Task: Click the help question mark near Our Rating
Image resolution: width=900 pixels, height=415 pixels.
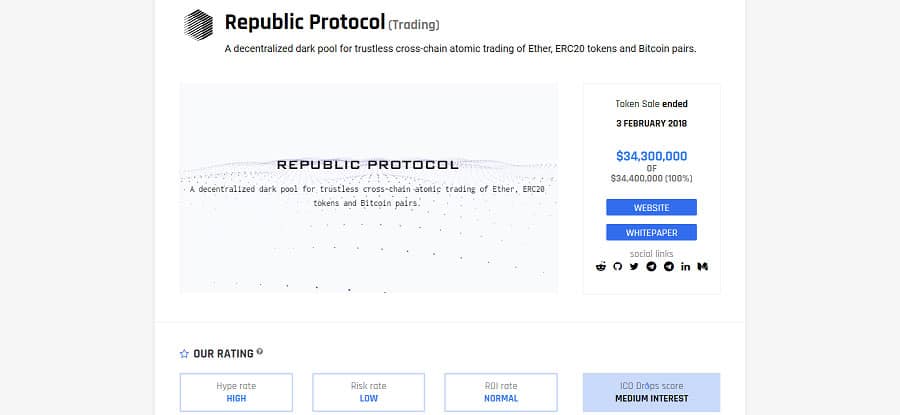Action: click(x=260, y=352)
